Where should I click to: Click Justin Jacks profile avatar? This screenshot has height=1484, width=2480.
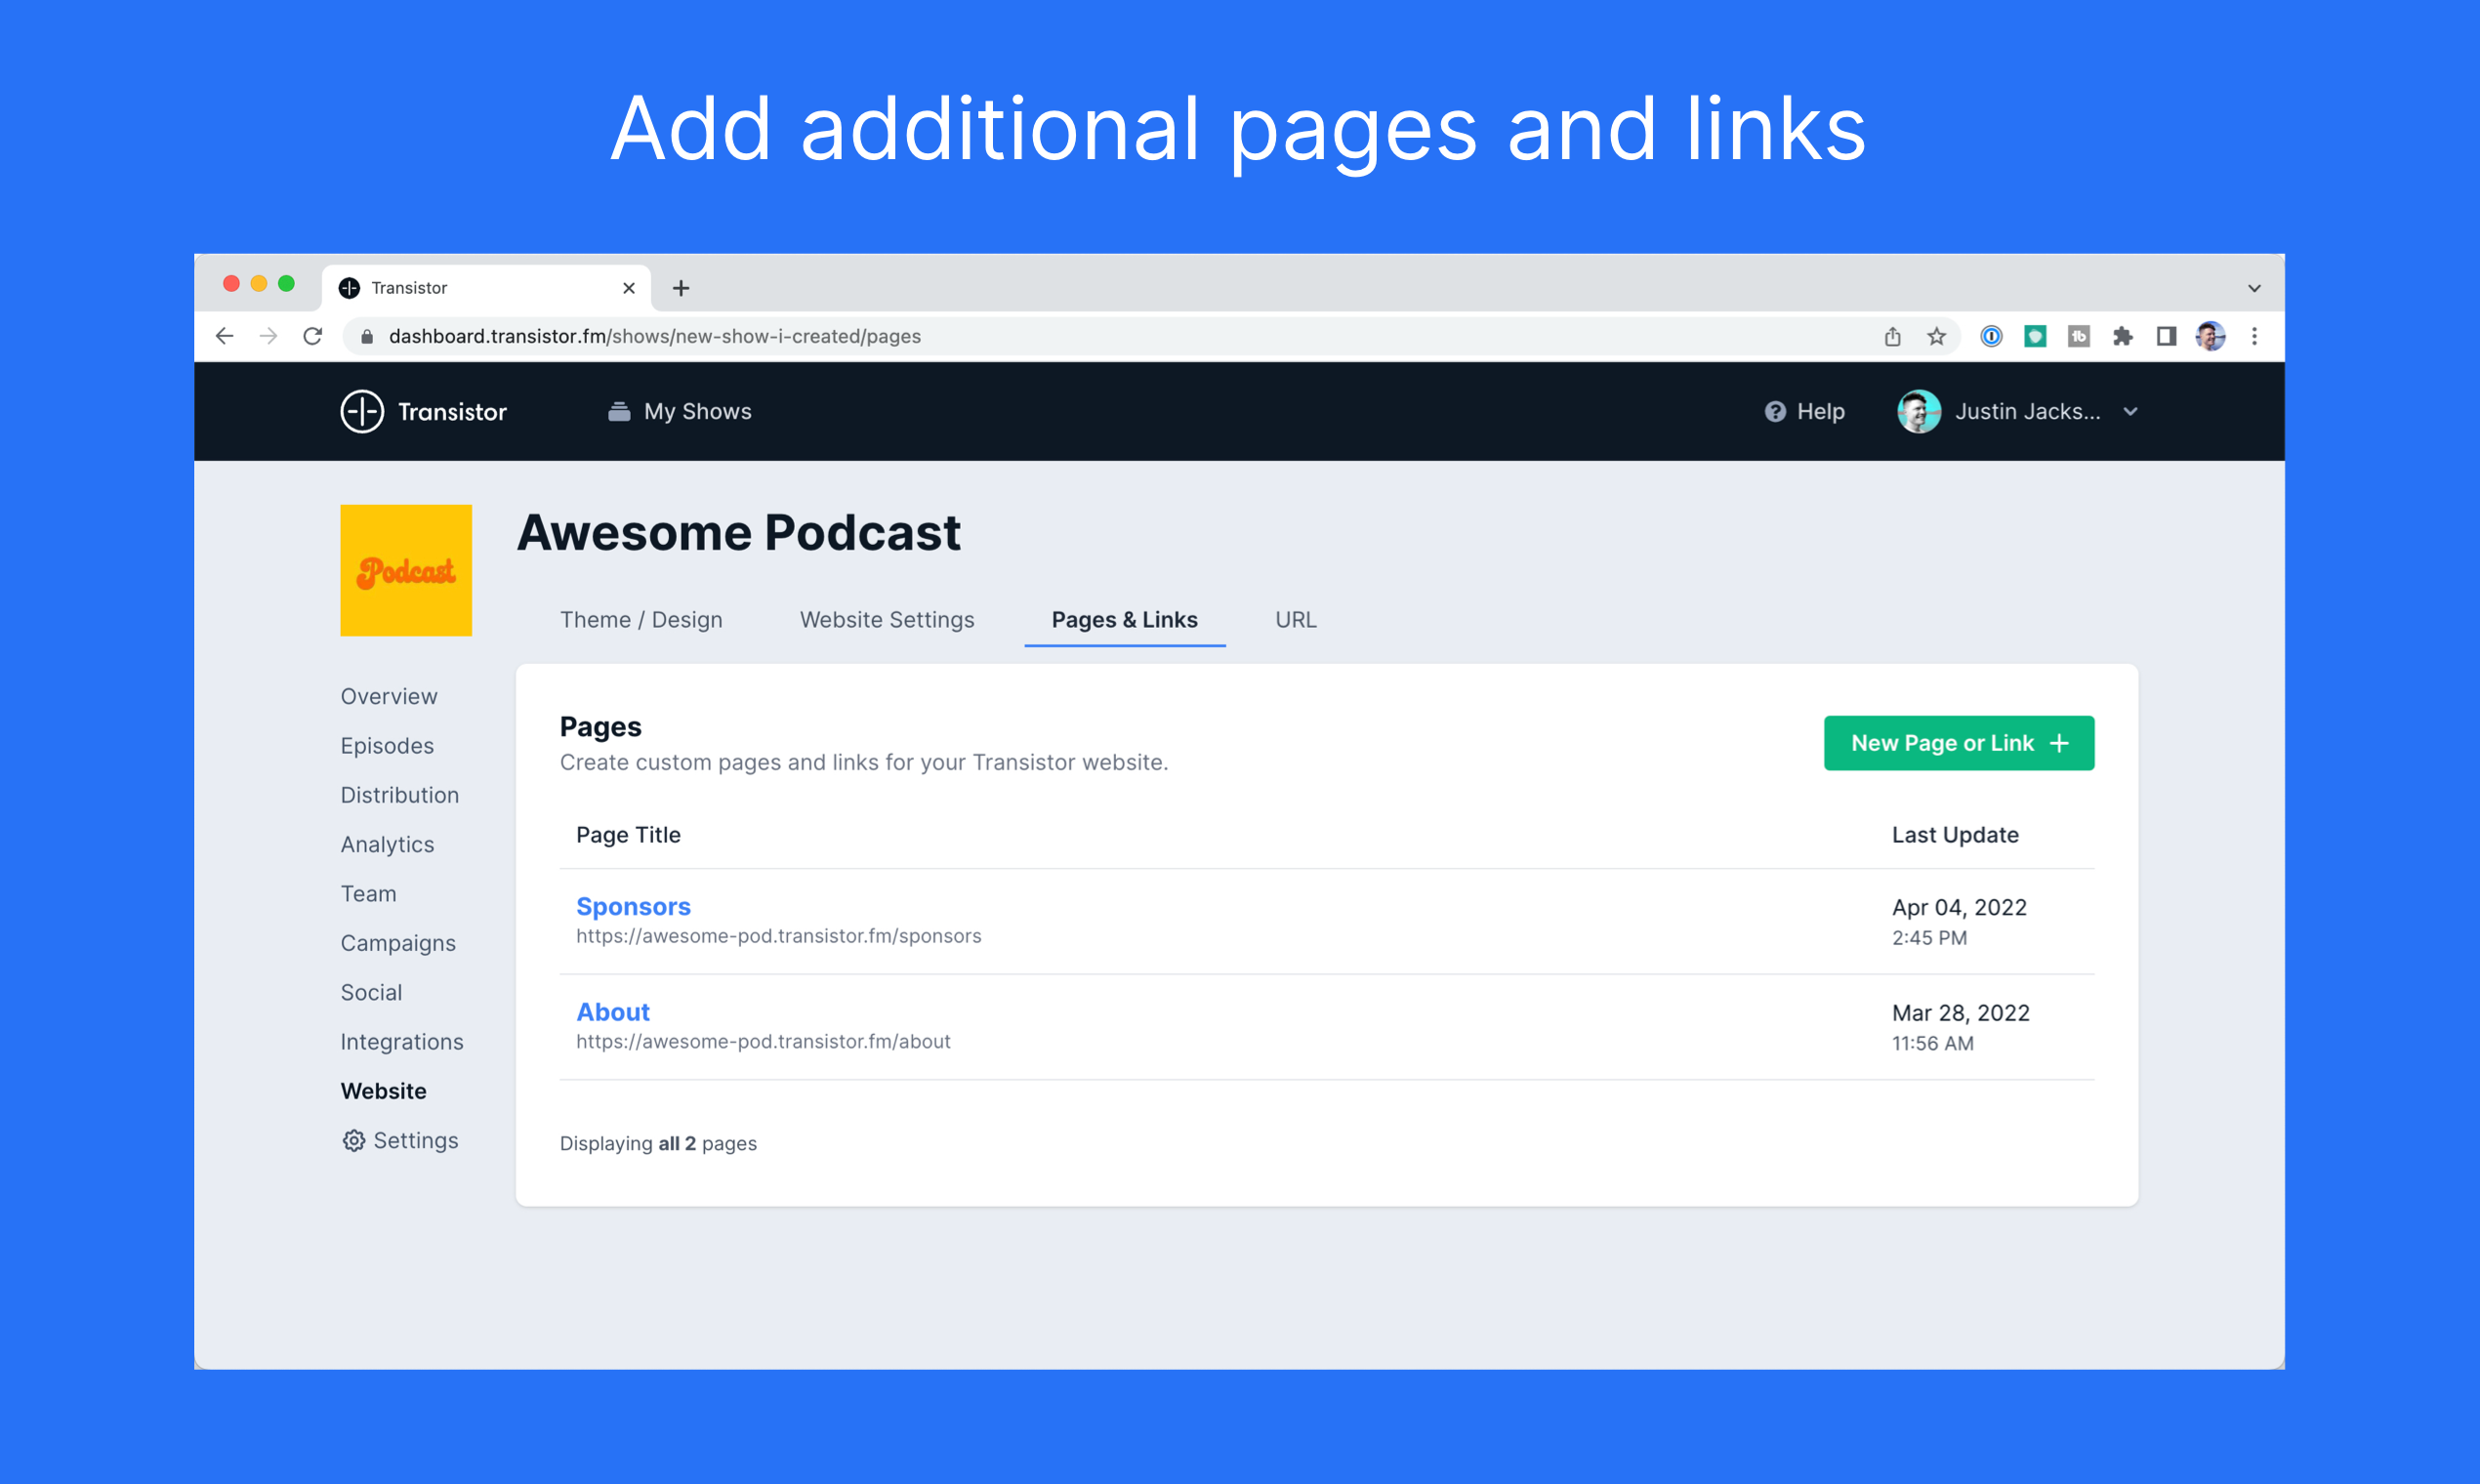(x=1919, y=412)
